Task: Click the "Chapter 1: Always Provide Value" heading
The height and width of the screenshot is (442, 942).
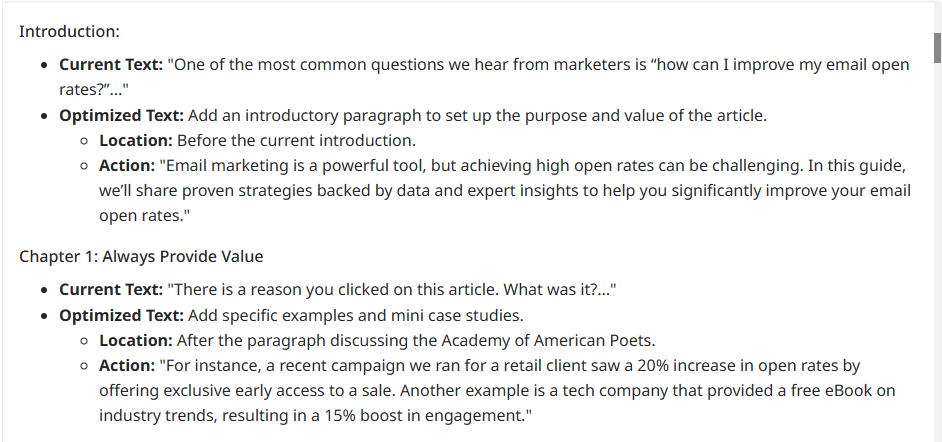Action: click(141, 257)
